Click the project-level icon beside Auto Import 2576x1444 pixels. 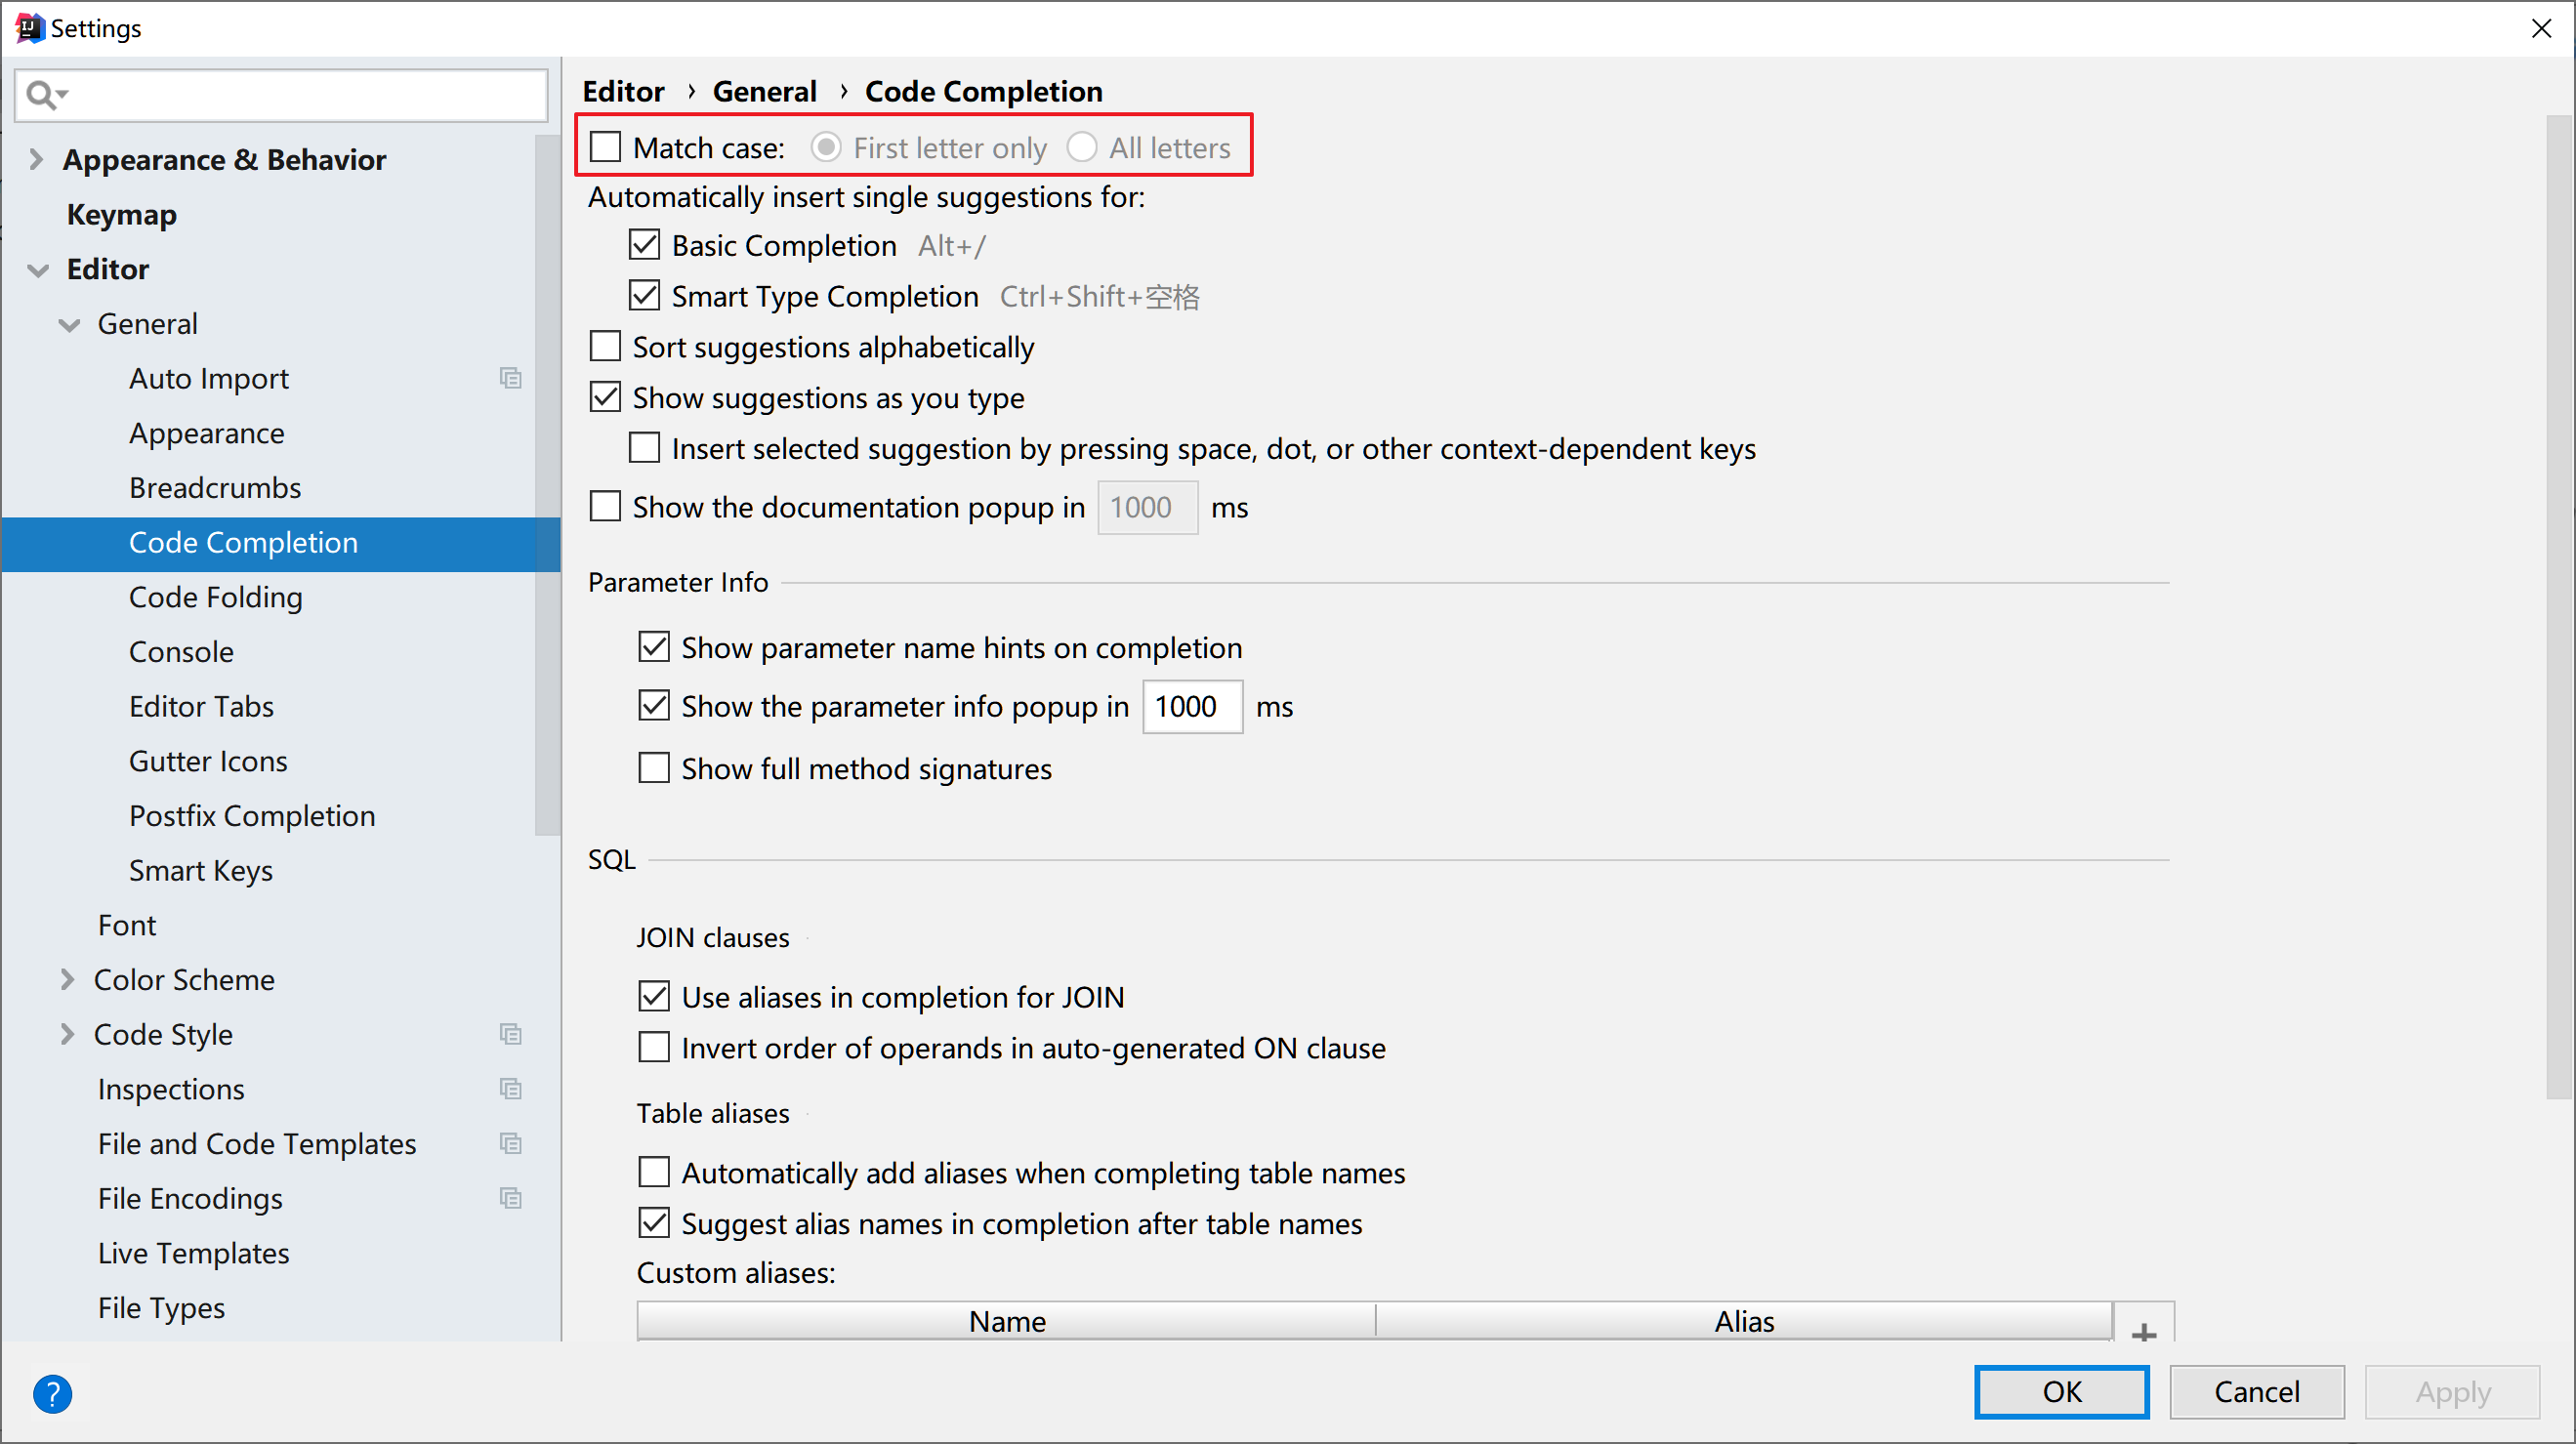[x=510, y=378]
